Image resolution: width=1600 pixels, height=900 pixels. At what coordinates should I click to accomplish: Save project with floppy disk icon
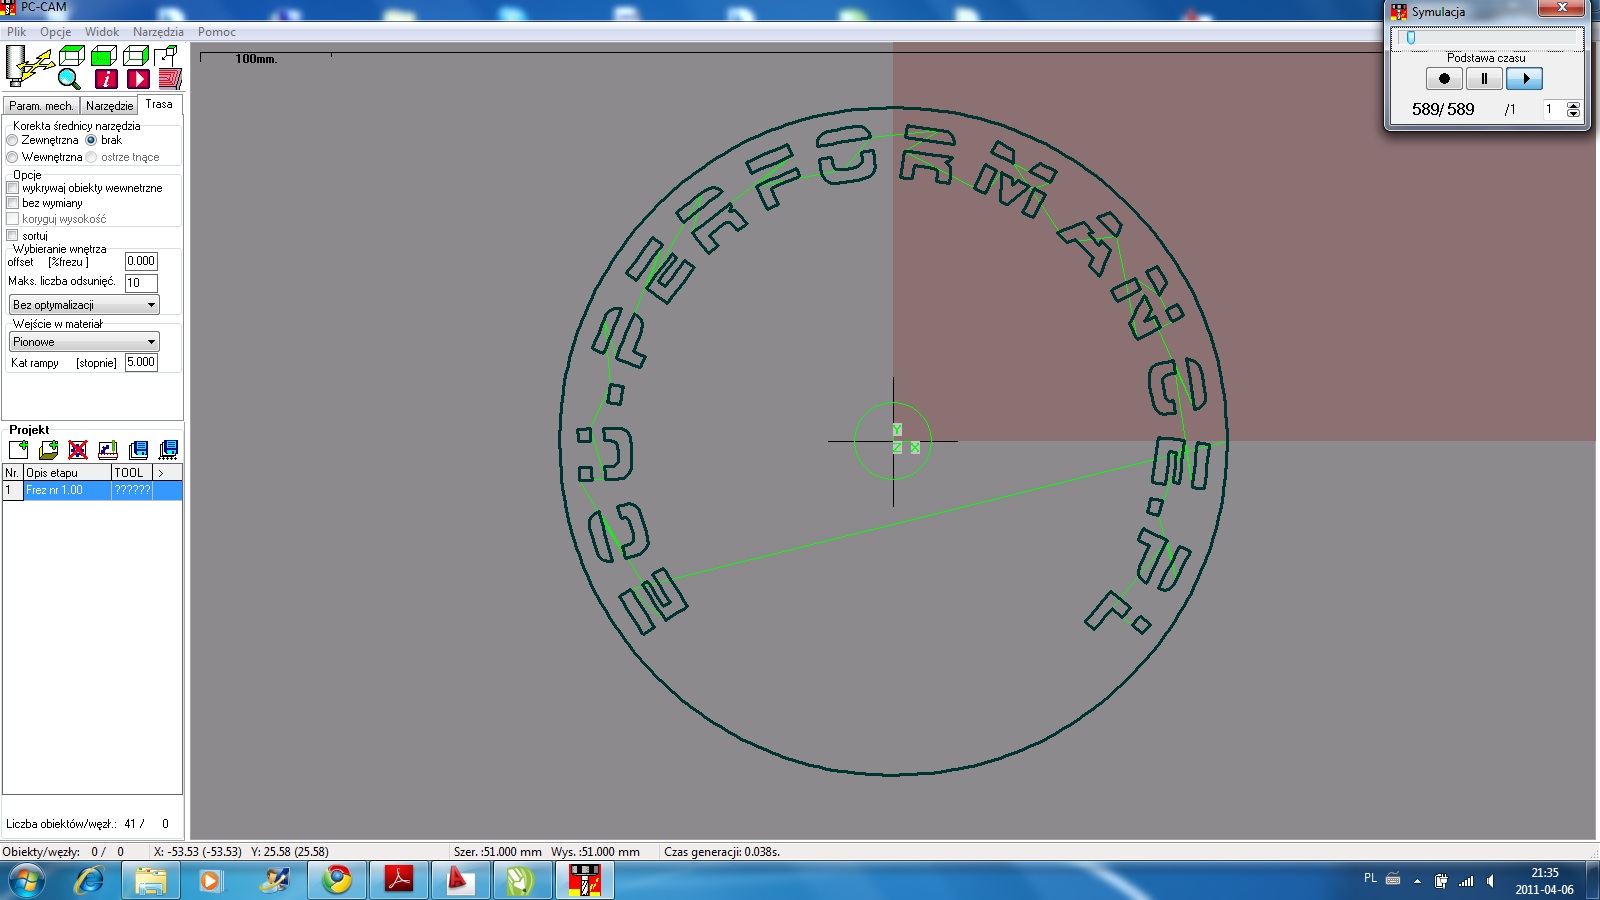(x=138, y=450)
